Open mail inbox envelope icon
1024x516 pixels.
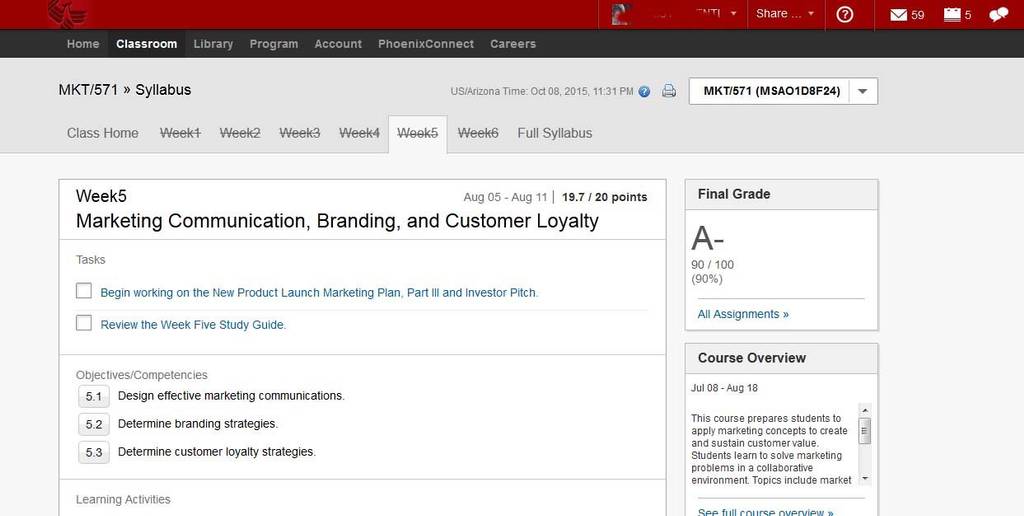point(899,14)
